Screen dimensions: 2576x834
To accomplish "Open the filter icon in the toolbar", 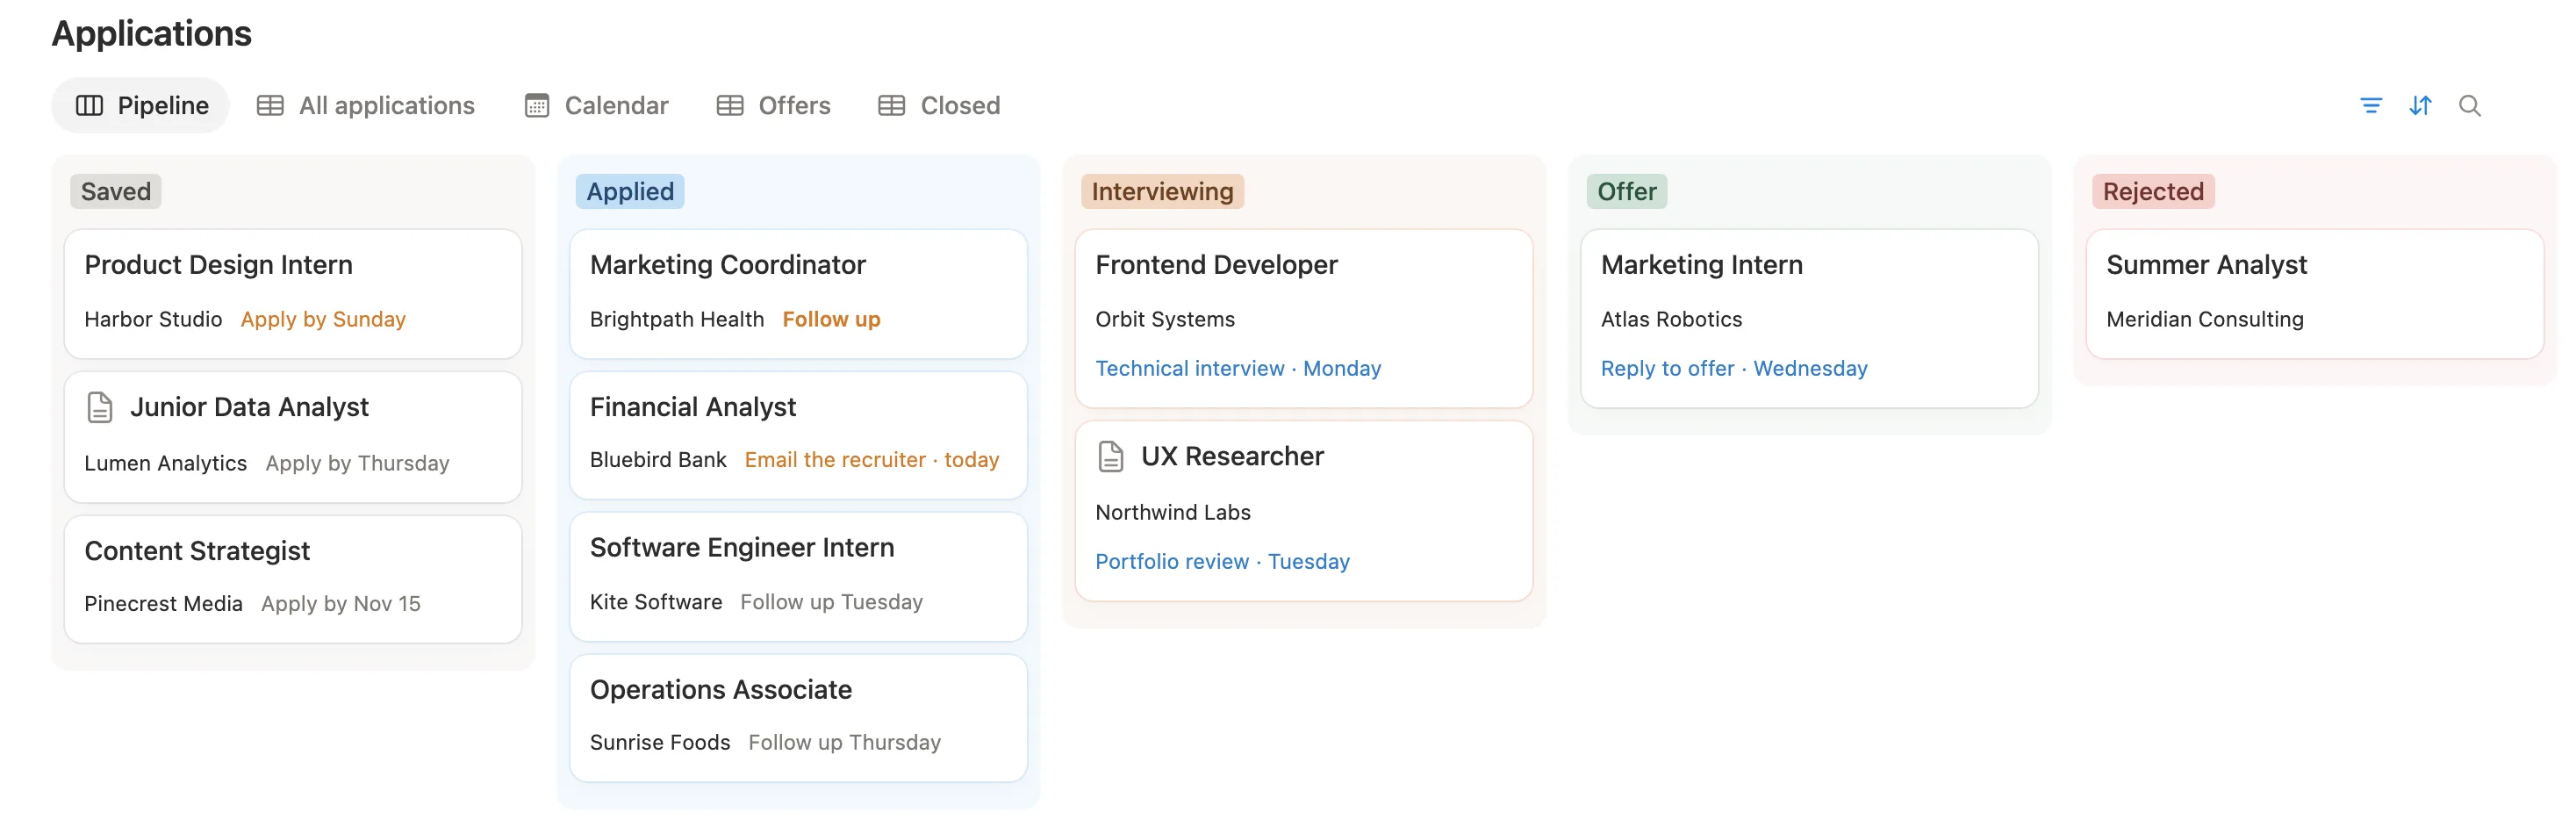I will 2370,105.
